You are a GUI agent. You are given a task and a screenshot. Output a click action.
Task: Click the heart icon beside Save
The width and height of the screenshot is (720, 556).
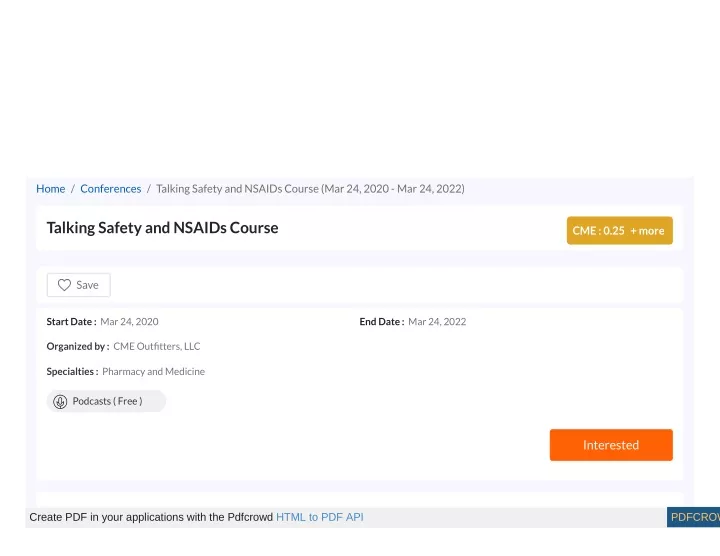pos(64,285)
